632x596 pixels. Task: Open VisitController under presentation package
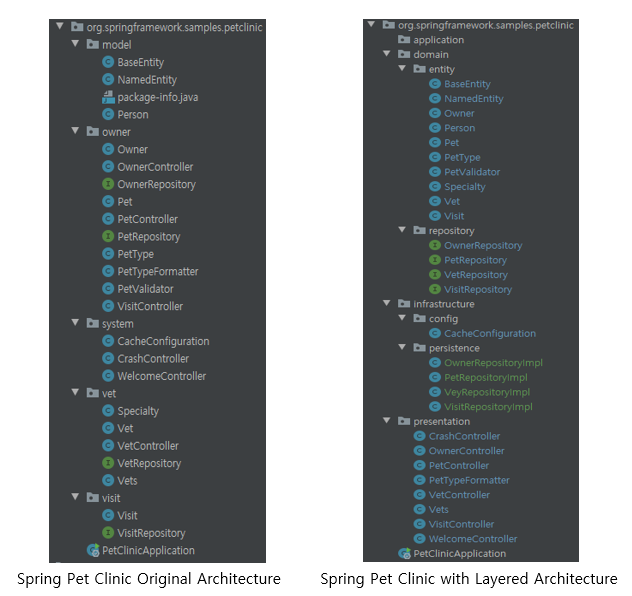[462, 524]
